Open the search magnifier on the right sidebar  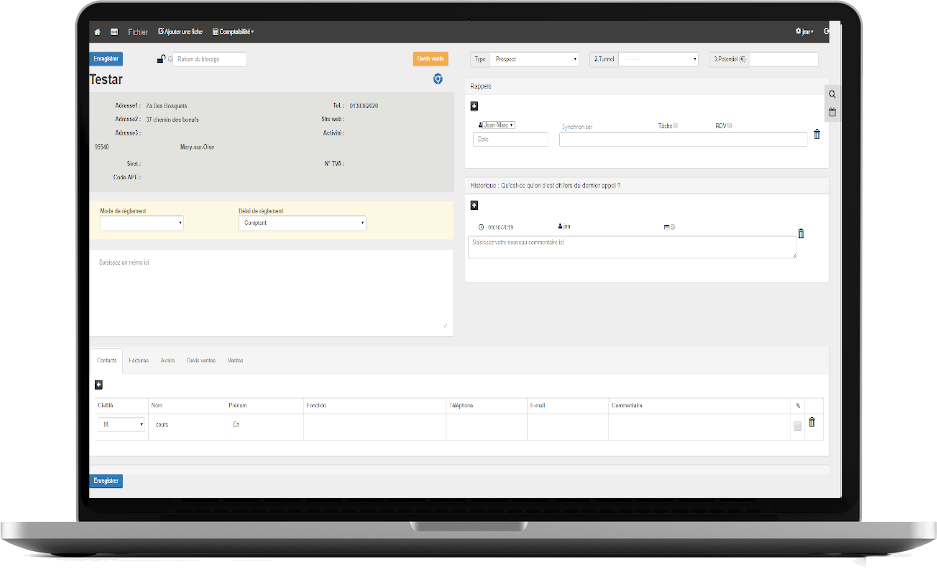(832, 94)
